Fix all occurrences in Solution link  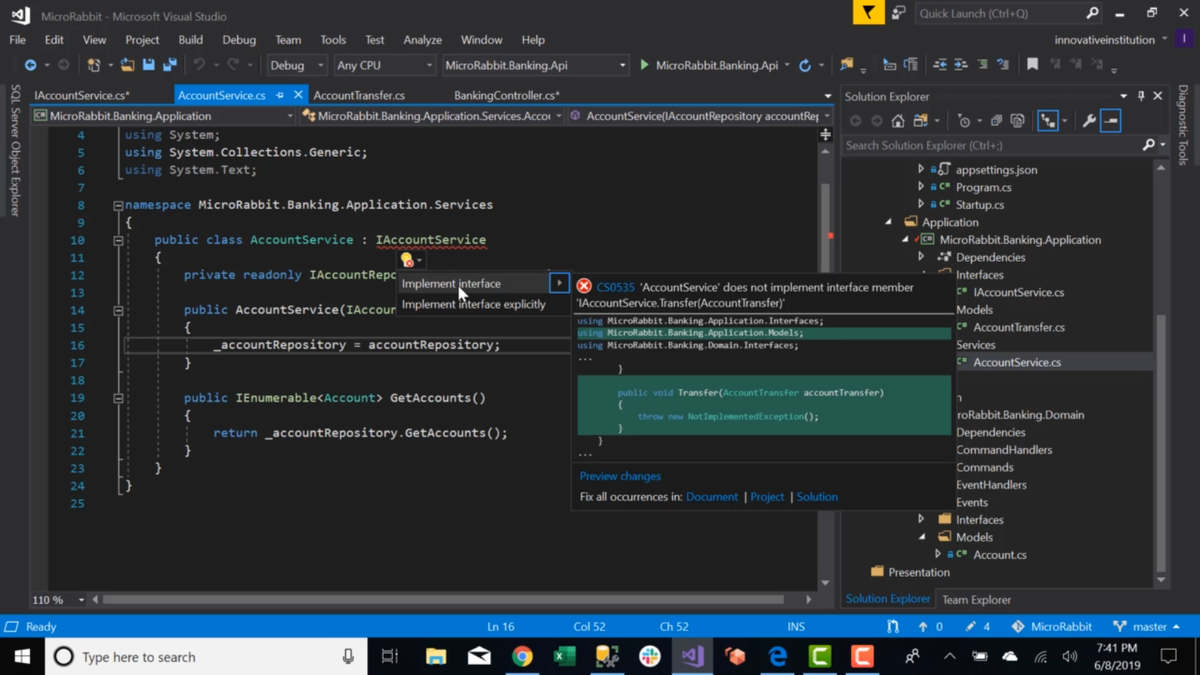click(x=817, y=496)
